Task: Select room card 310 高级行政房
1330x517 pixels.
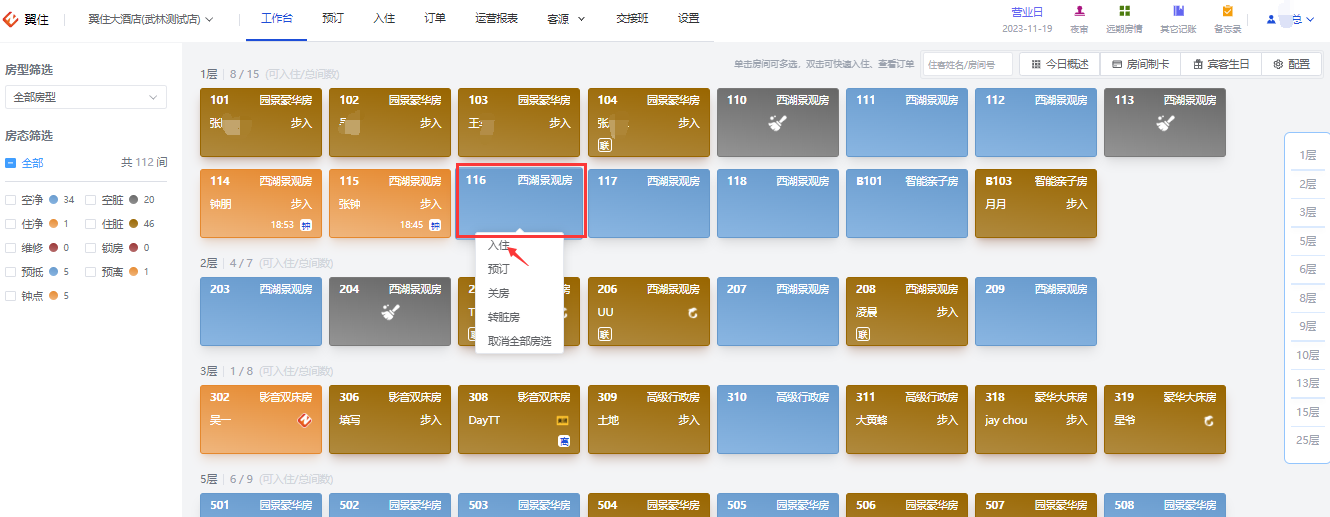Action: [x=778, y=420]
